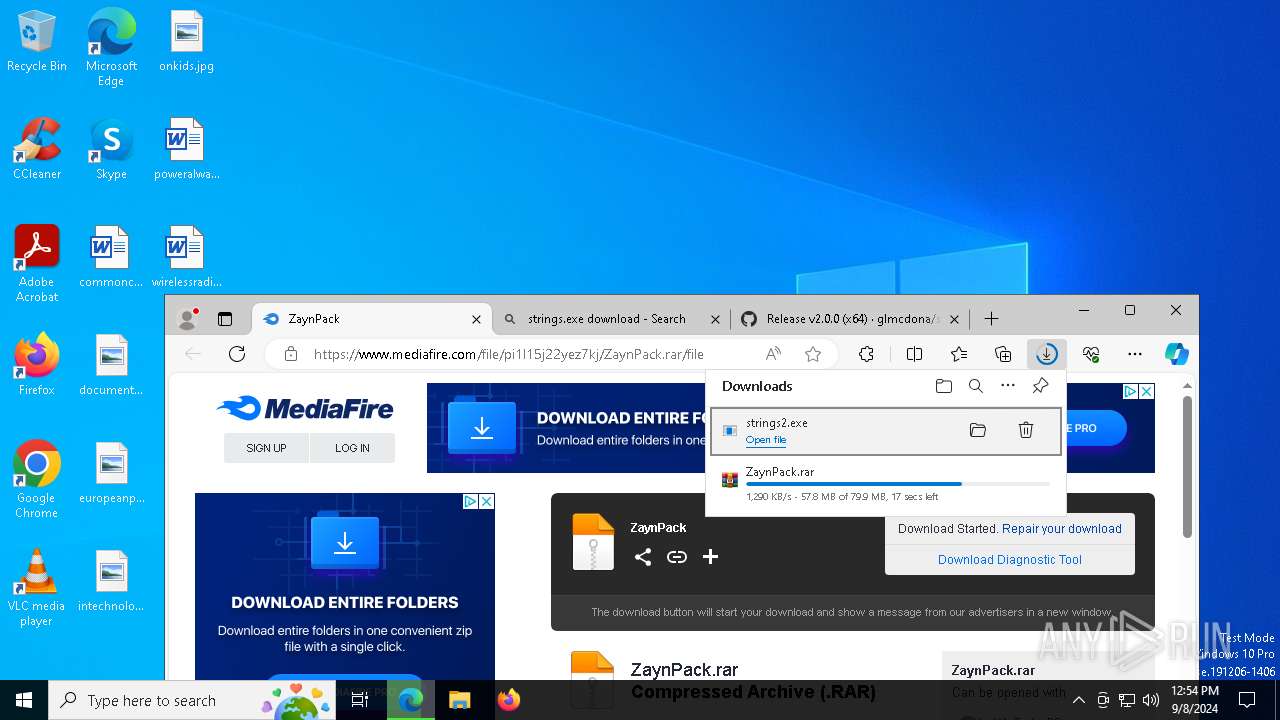Image resolution: width=1280 pixels, height=720 pixels.
Task: View site information lock icon
Action: (x=291, y=354)
